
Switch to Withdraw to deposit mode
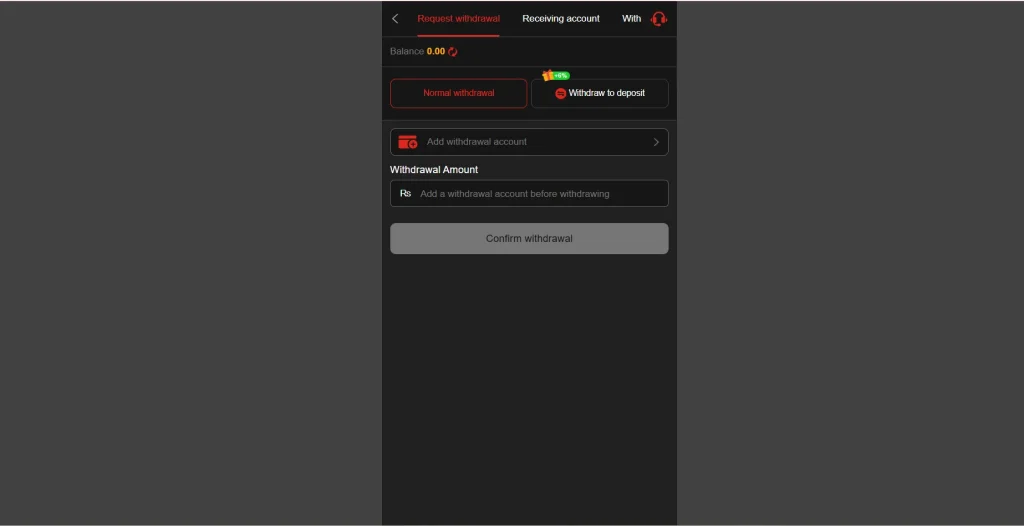click(x=600, y=93)
